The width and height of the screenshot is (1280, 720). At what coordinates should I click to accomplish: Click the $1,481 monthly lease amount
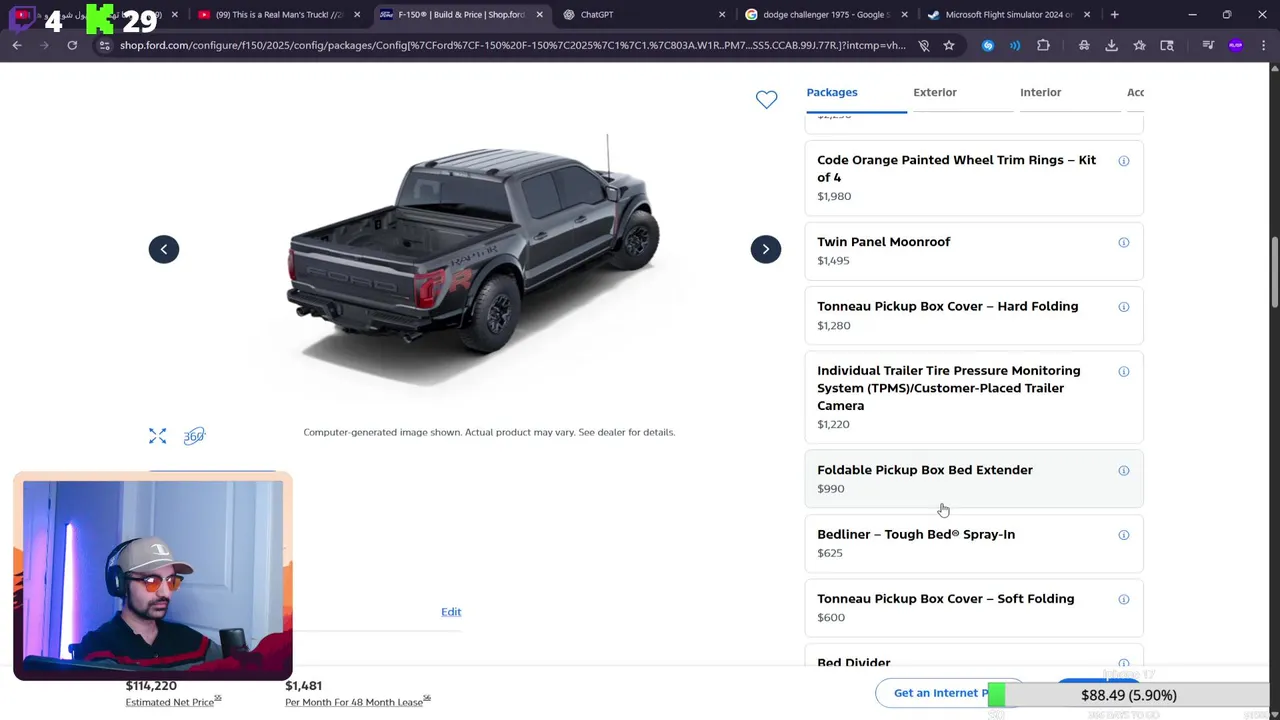303,686
